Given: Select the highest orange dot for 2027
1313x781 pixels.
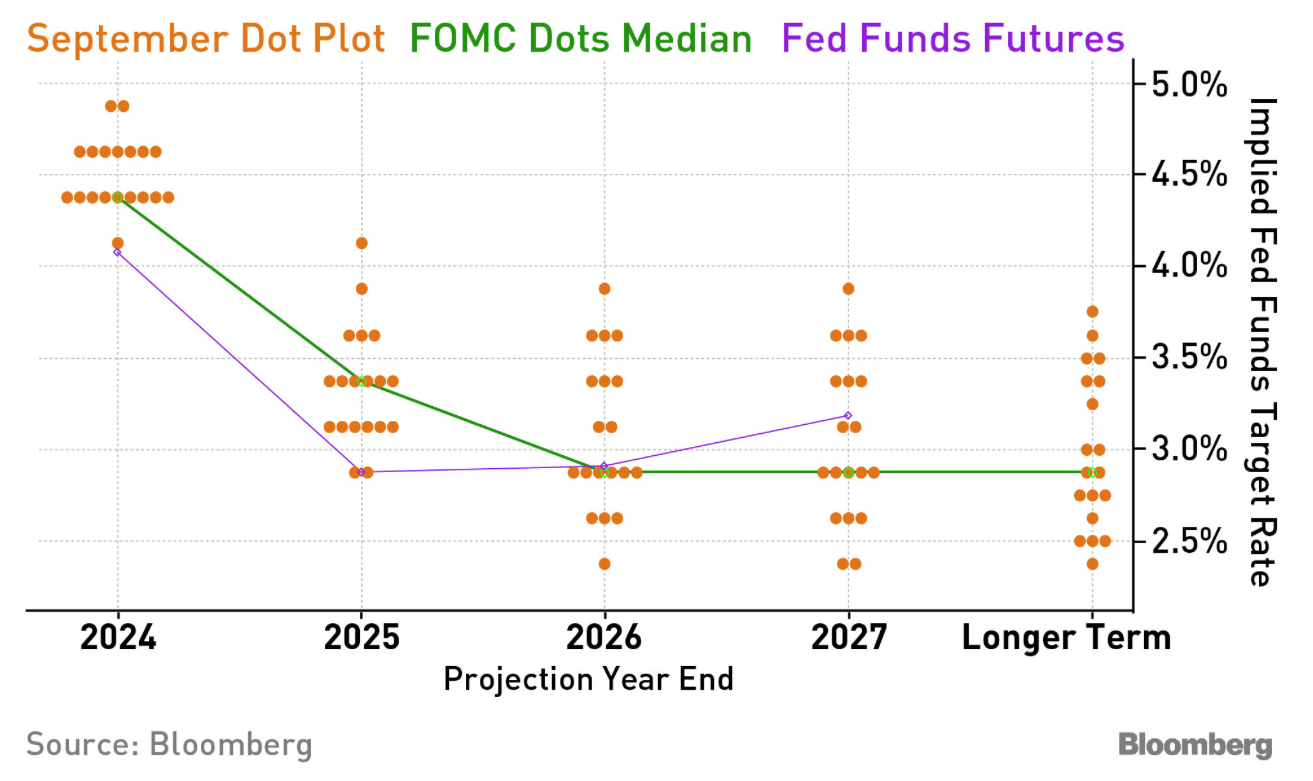Looking at the screenshot, I should click(848, 289).
